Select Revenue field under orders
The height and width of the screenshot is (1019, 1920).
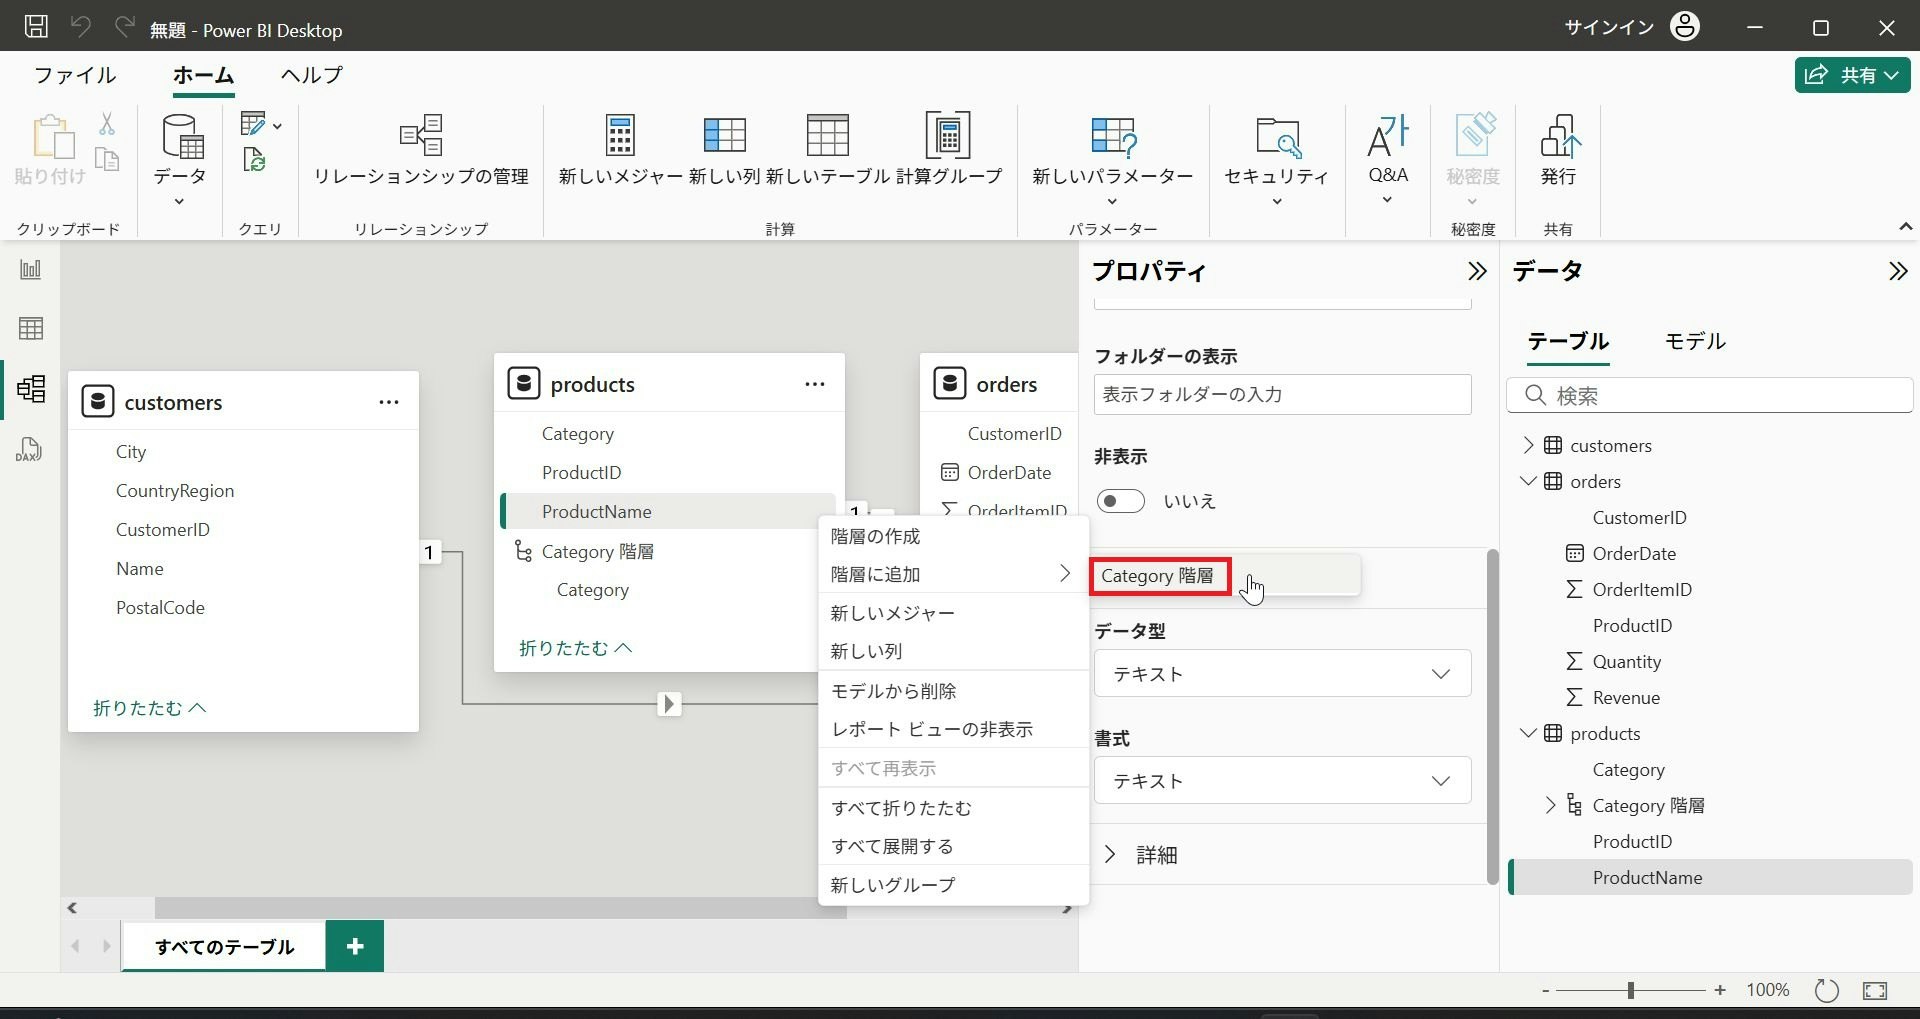pyautogui.click(x=1626, y=697)
